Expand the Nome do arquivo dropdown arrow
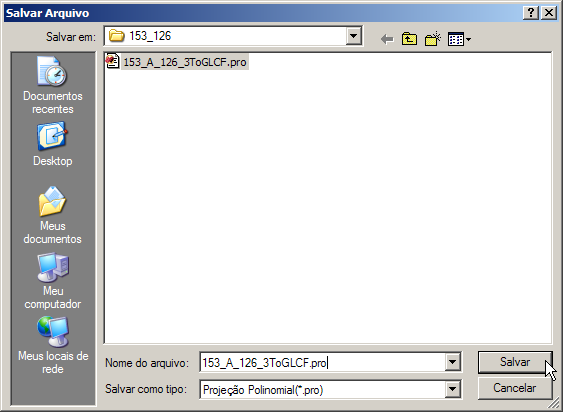This screenshot has width=563, height=412. (x=452, y=362)
